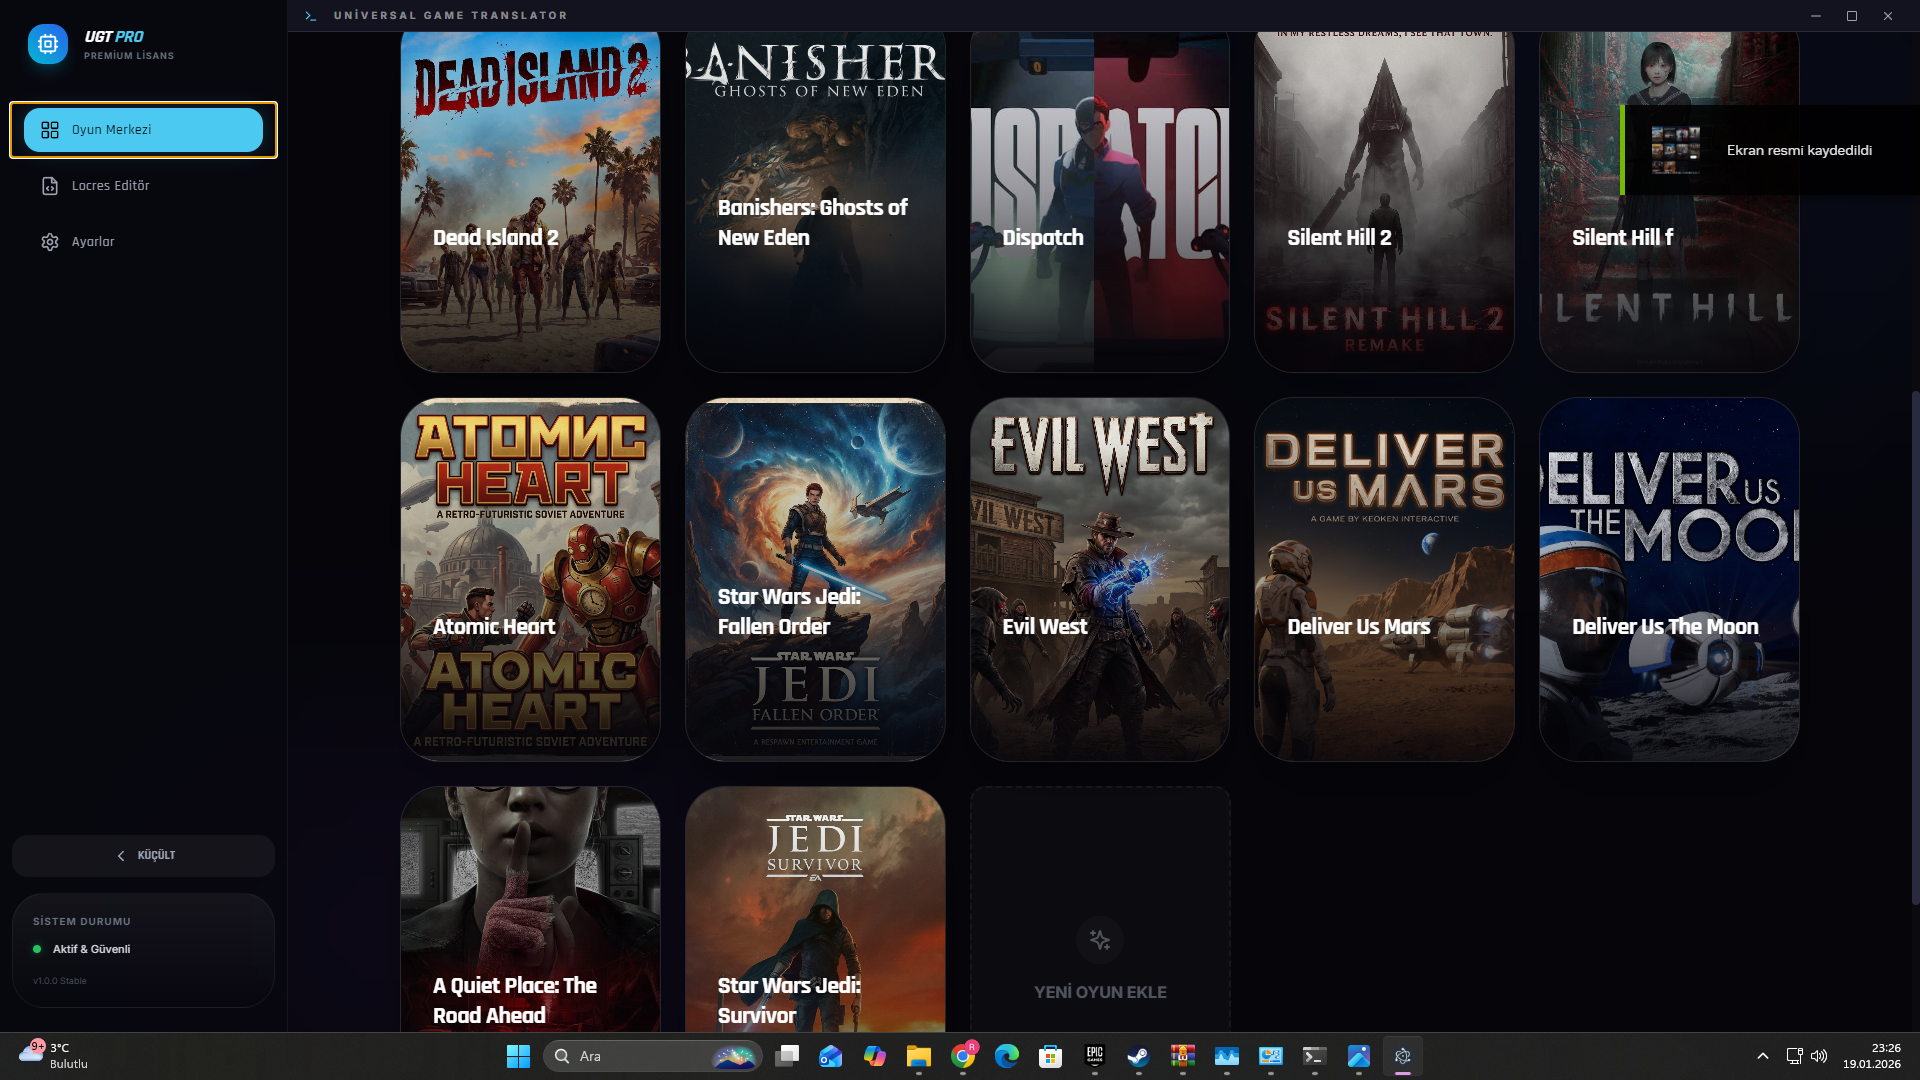Click the KÜÇÜLT left chevron
The width and height of the screenshot is (1920, 1080).
coord(121,856)
